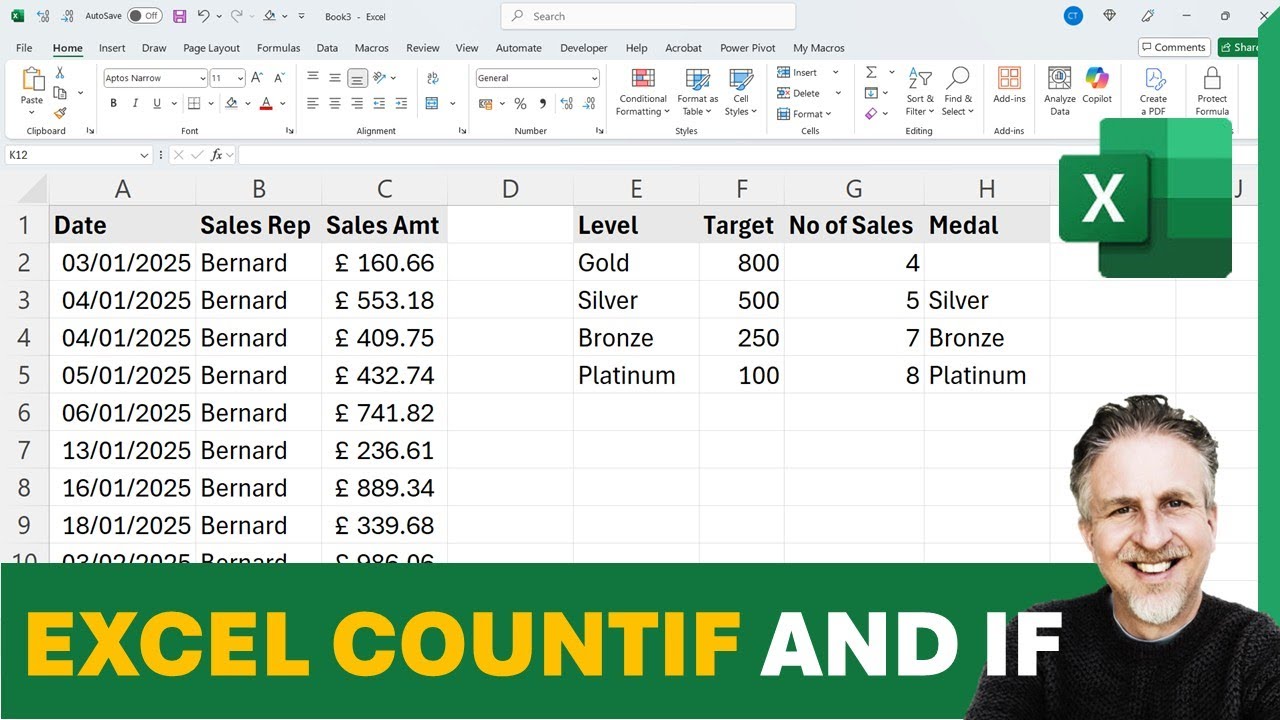Increase font size with the larger A icon
This screenshot has height=720, width=1280.
click(x=257, y=78)
